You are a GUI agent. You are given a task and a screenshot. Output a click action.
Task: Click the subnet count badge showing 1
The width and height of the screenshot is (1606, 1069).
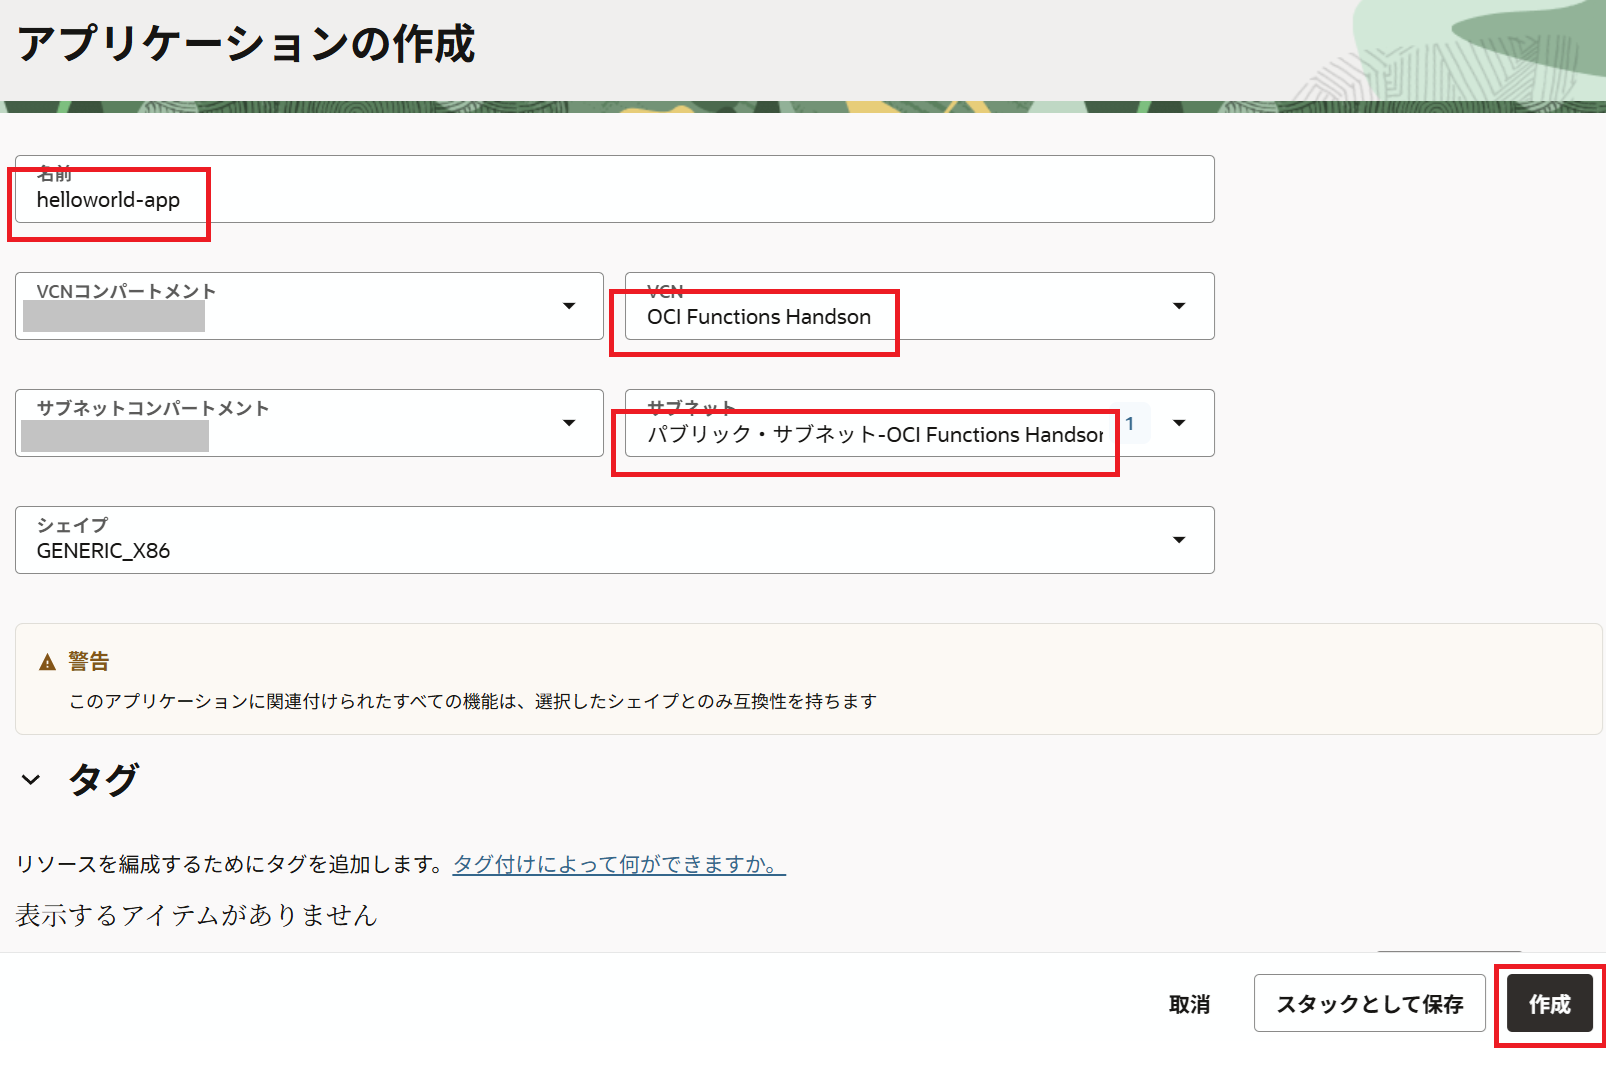point(1130,423)
